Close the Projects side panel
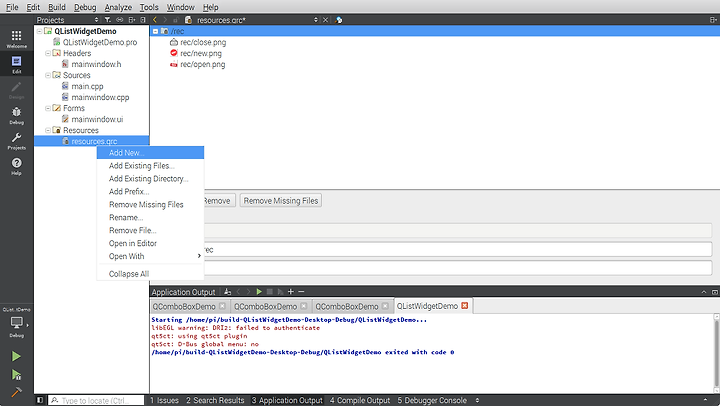This screenshot has height=406, width=720. point(143,20)
